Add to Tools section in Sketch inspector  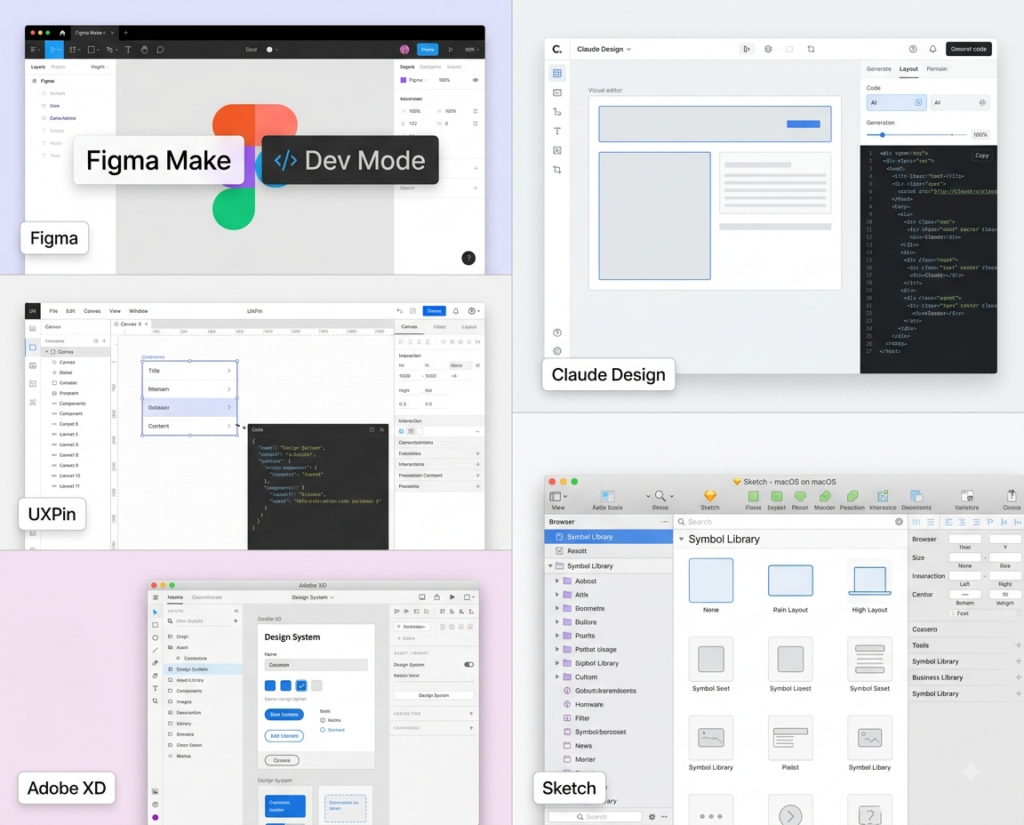[1018, 645]
